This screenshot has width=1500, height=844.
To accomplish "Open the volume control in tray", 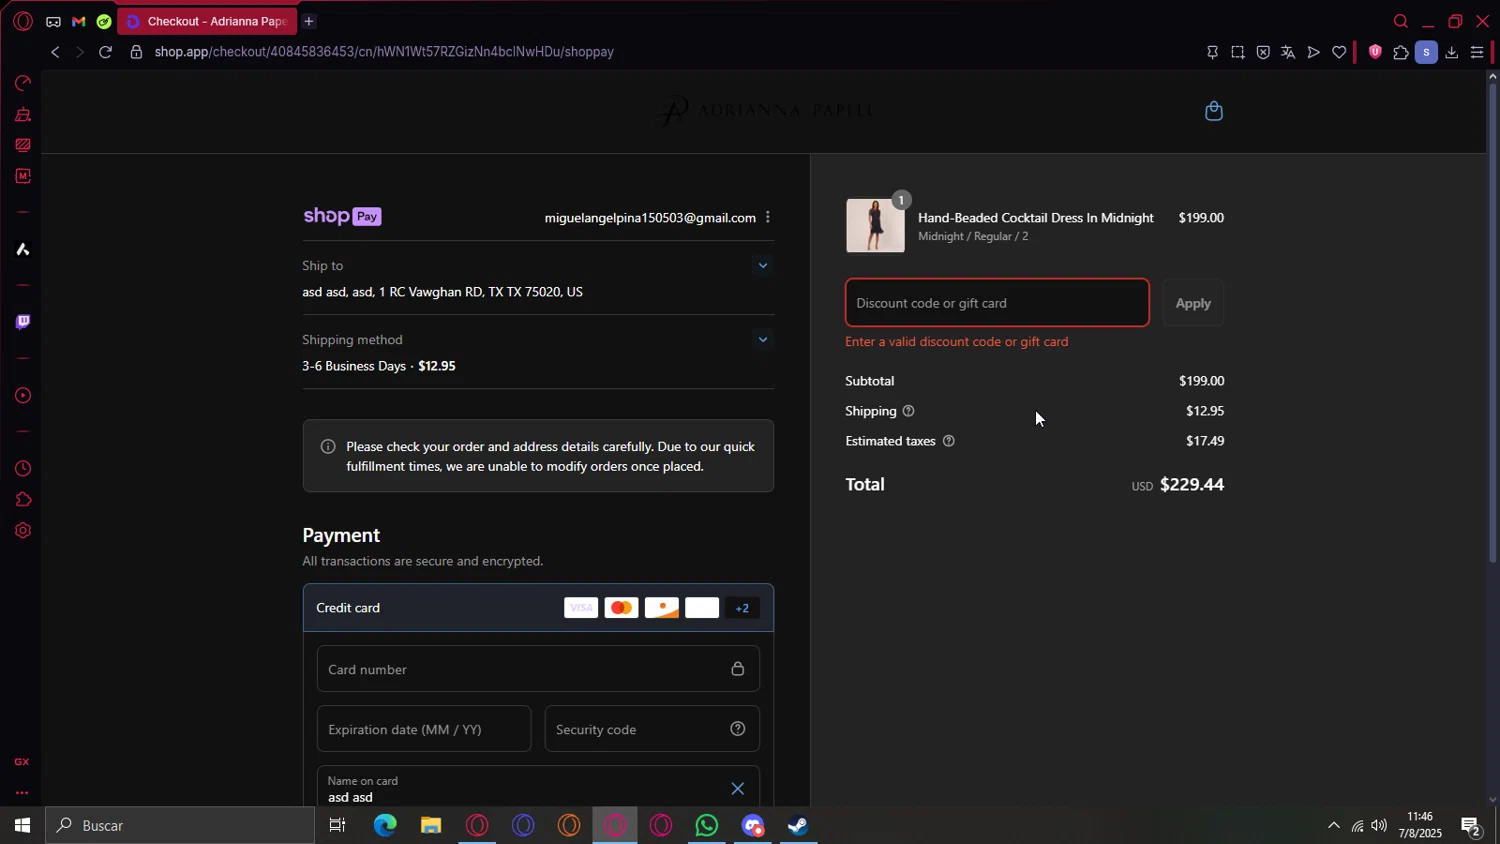I will (x=1379, y=825).
